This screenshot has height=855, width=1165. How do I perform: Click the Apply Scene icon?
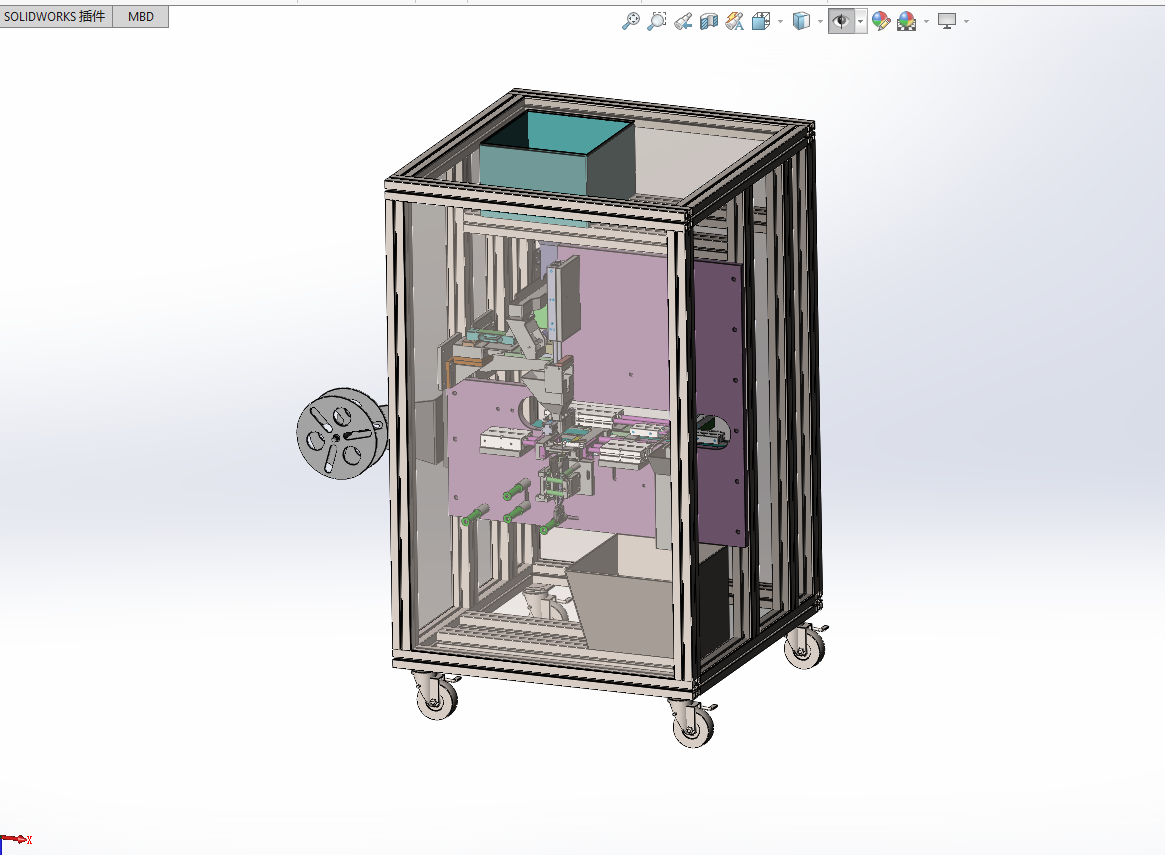coord(906,22)
